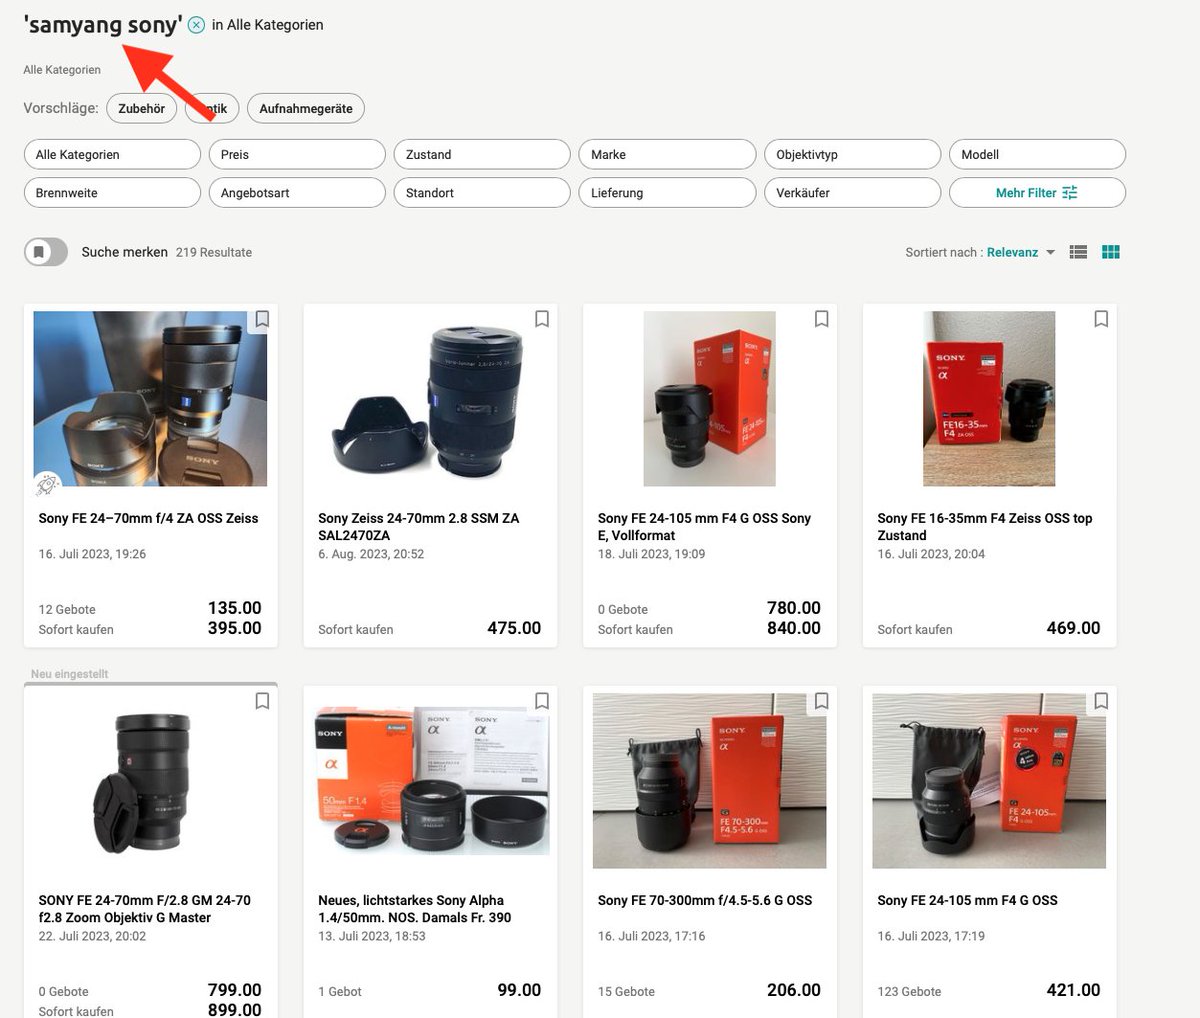The image size is (1200, 1018).
Task: Click the 15 Gebote label
Action: coord(626,991)
